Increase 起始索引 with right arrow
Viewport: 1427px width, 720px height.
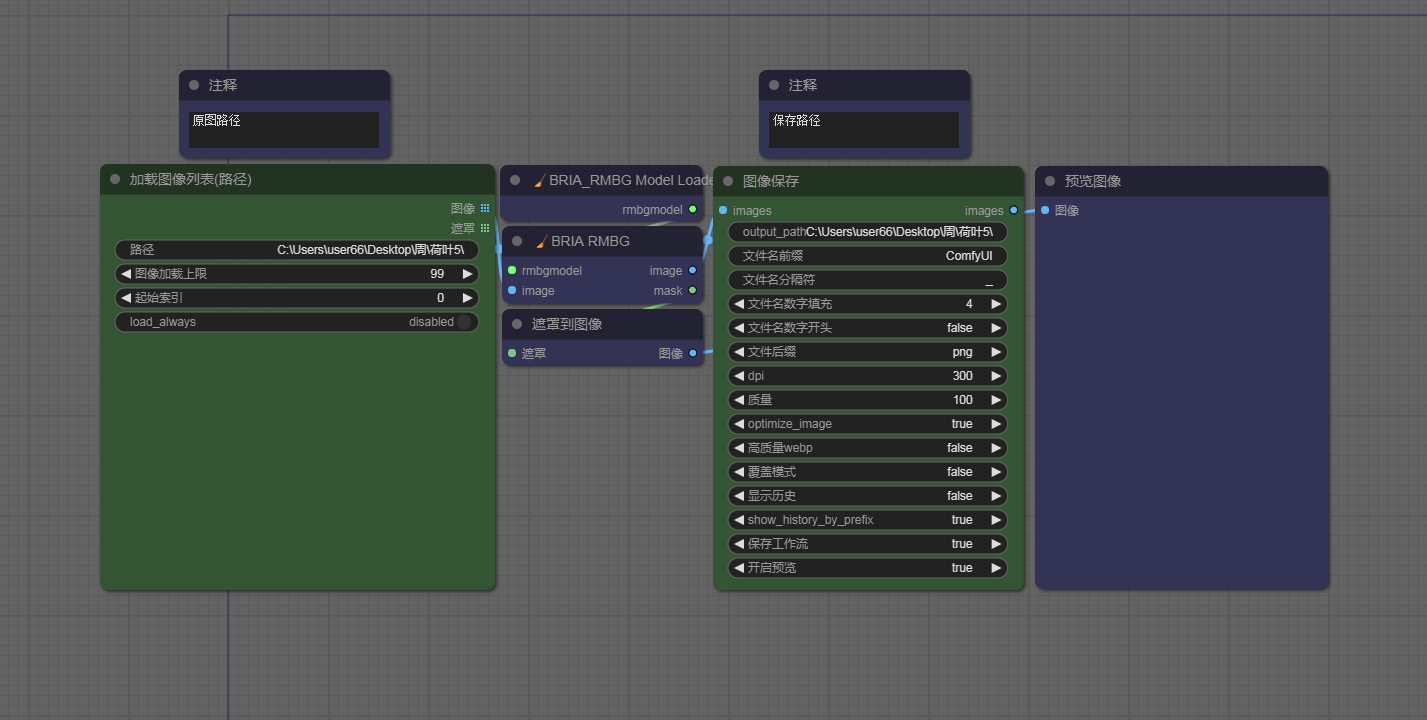[x=467, y=298]
